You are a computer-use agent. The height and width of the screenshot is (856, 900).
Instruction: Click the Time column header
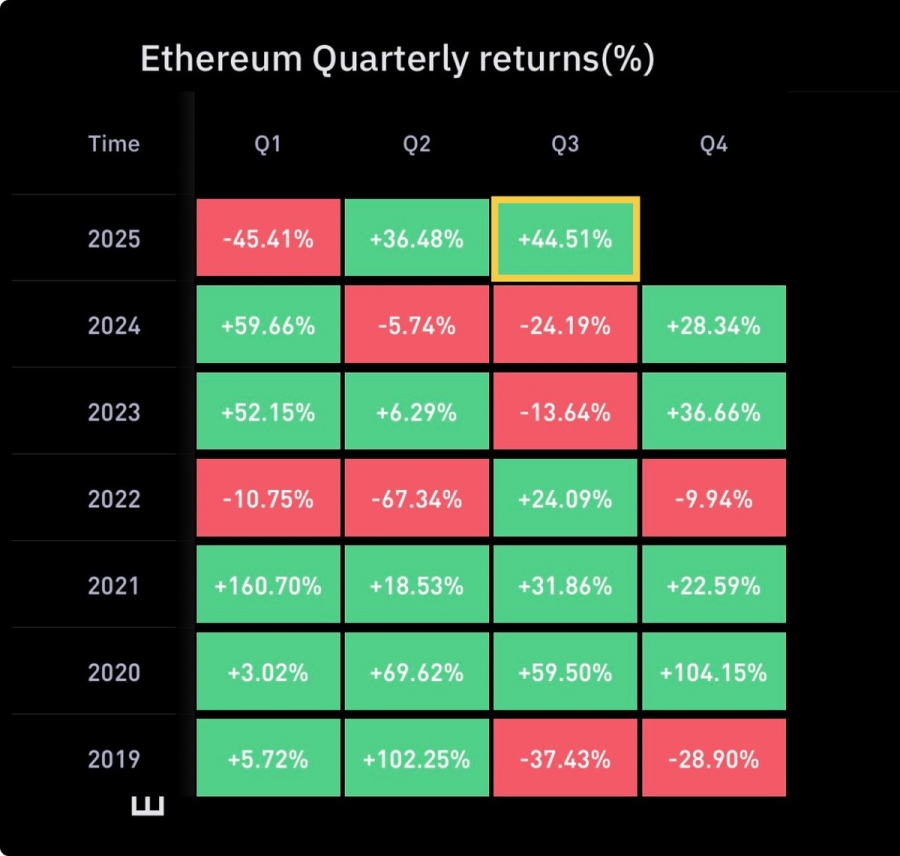pos(114,144)
